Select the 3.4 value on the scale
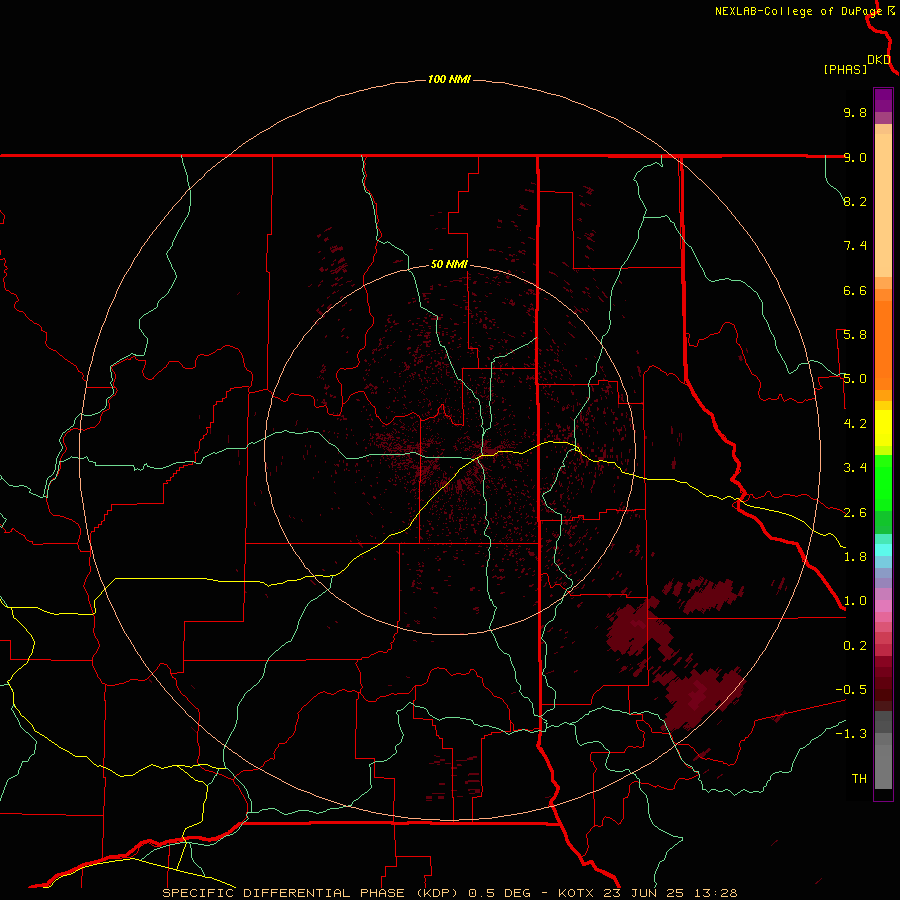900x900 pixels. (855, 468)
